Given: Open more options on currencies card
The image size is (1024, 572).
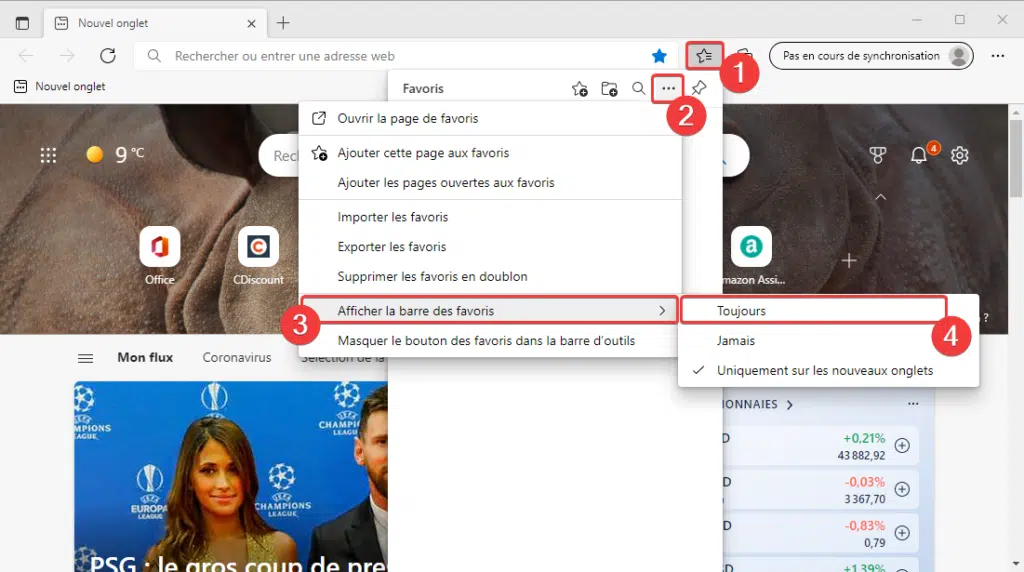Looking at the screenshot, I should tap(913, 404).
